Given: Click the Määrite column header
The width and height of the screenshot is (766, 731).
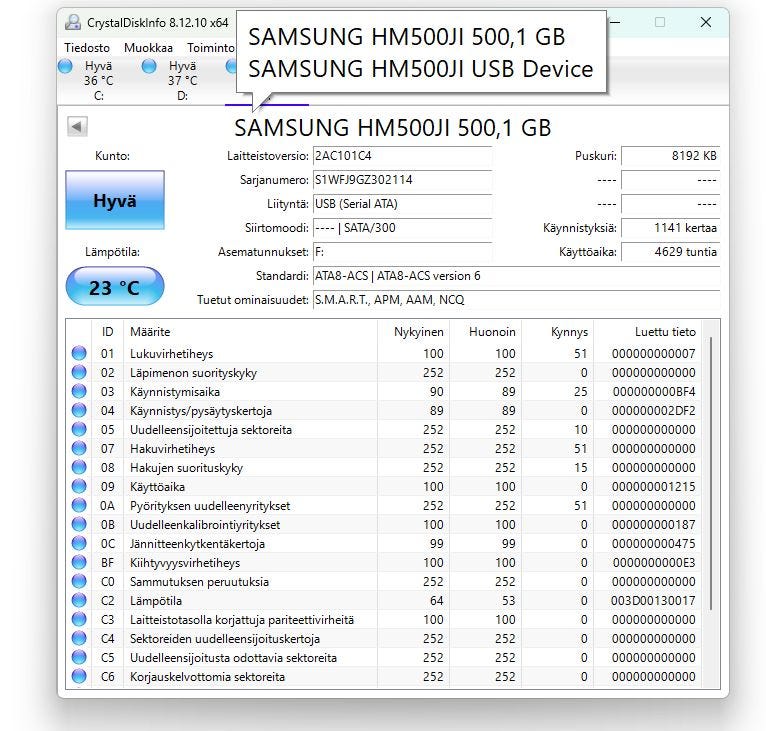Looking at the screenshot, I should (251, 332).
